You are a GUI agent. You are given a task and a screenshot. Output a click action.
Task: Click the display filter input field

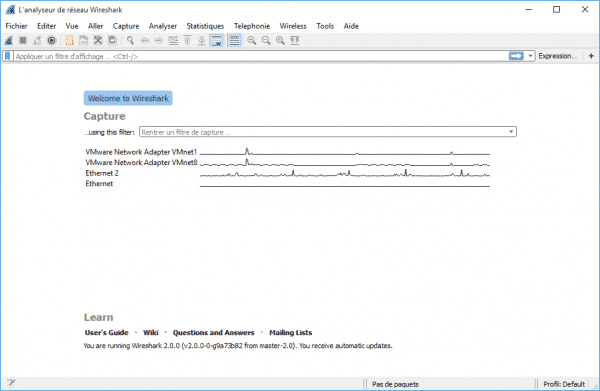click(x=261, y=56)
